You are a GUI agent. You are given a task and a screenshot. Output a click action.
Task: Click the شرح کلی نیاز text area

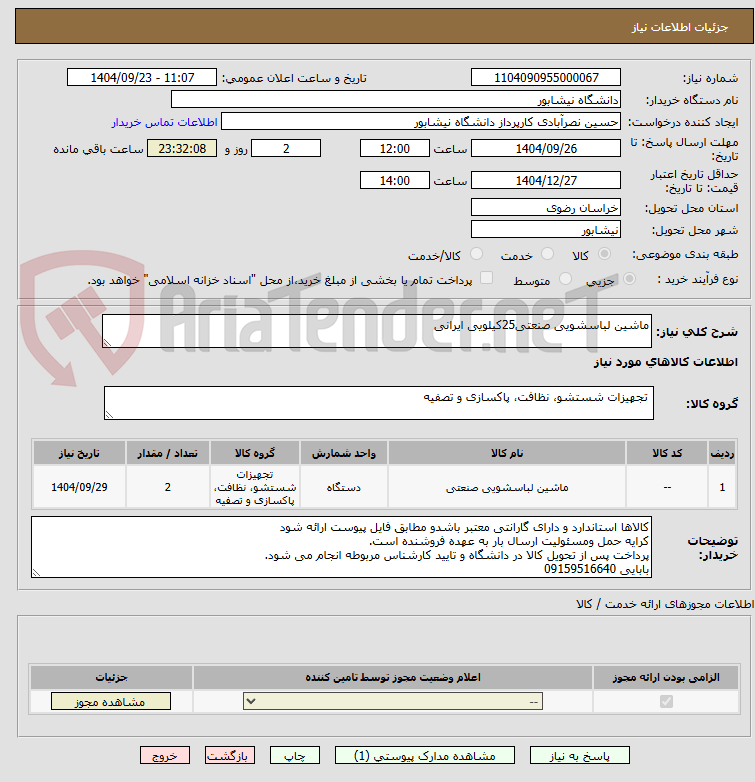(377, 331)
